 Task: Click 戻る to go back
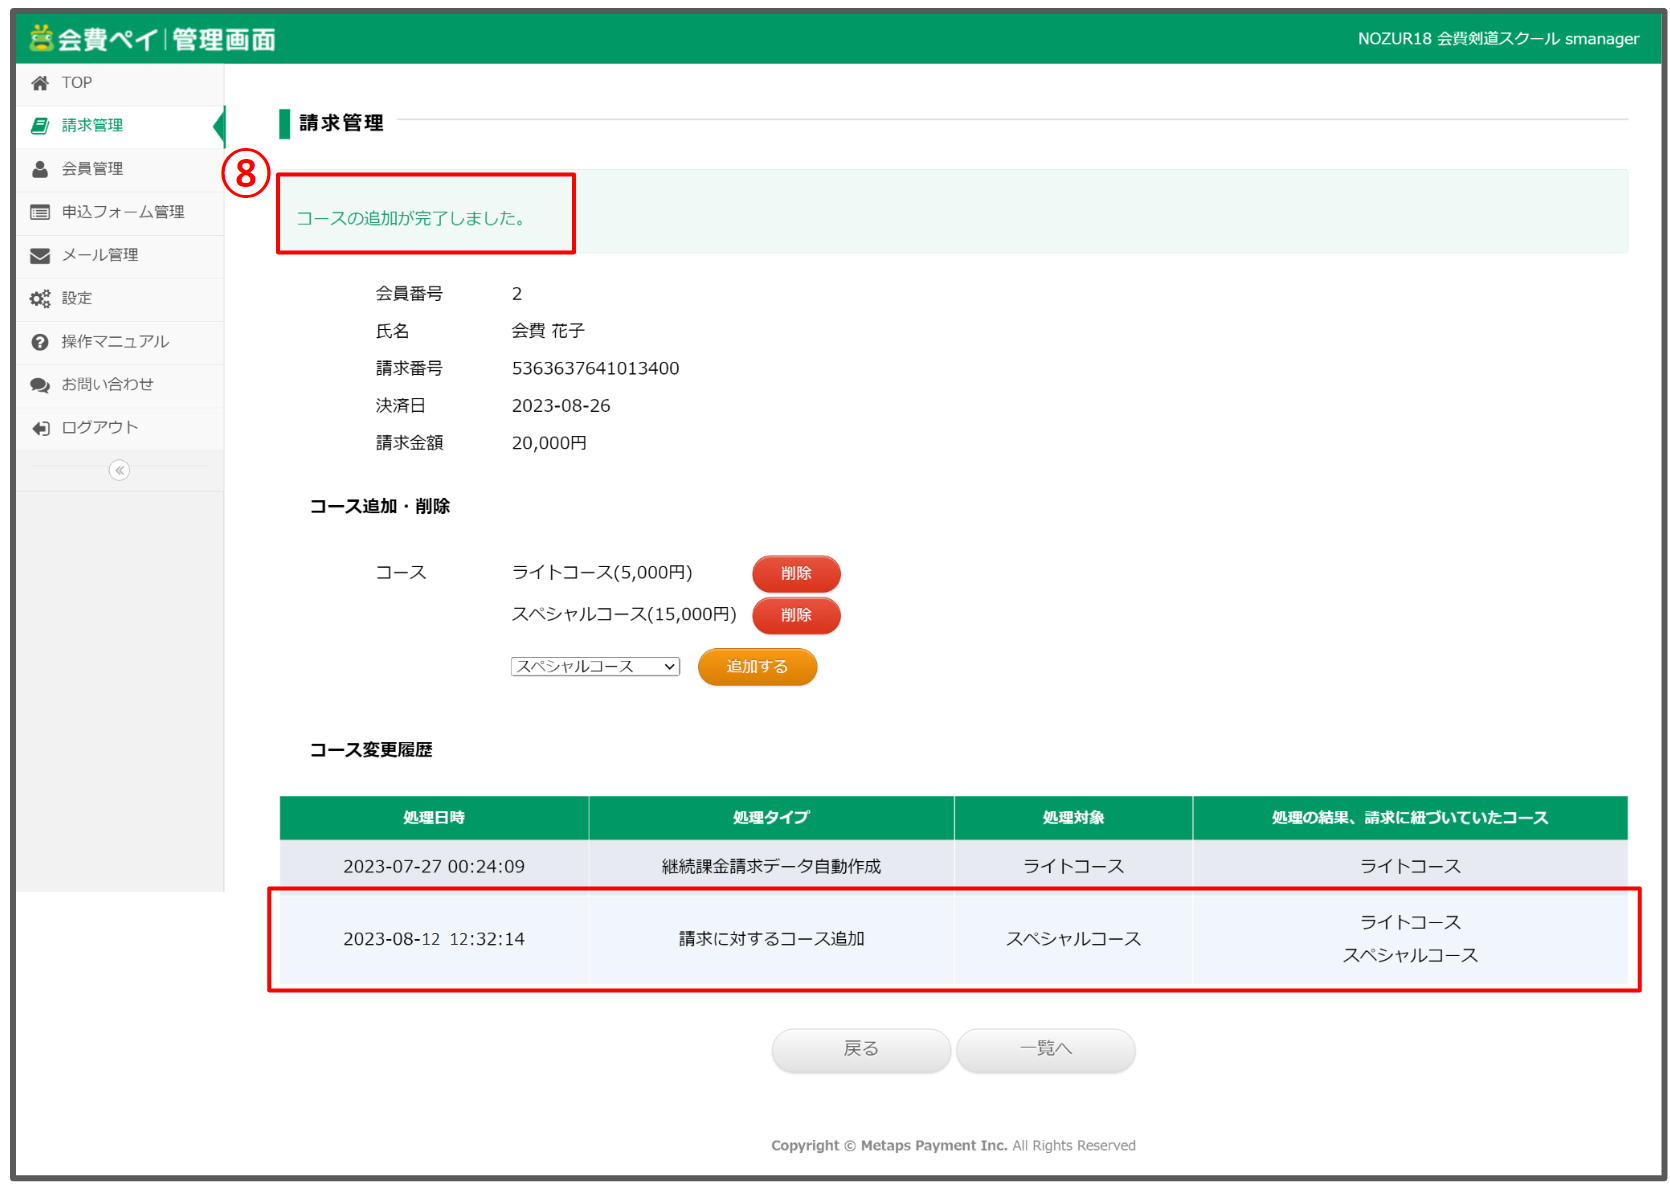(859, 1049)
